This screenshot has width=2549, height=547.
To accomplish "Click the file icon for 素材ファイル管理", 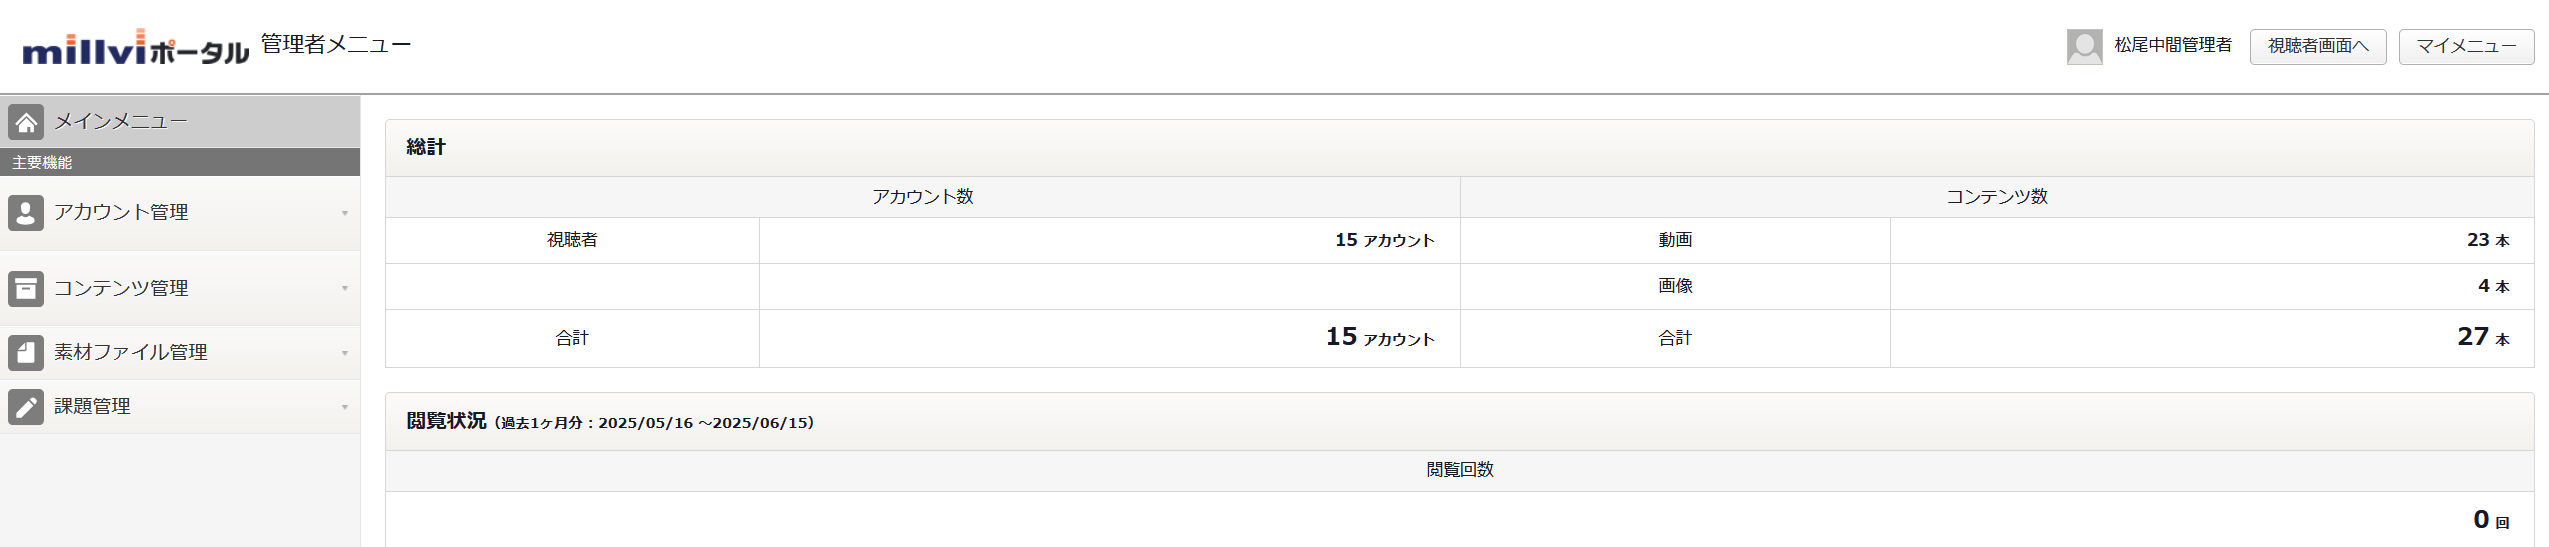I will 26,352.
